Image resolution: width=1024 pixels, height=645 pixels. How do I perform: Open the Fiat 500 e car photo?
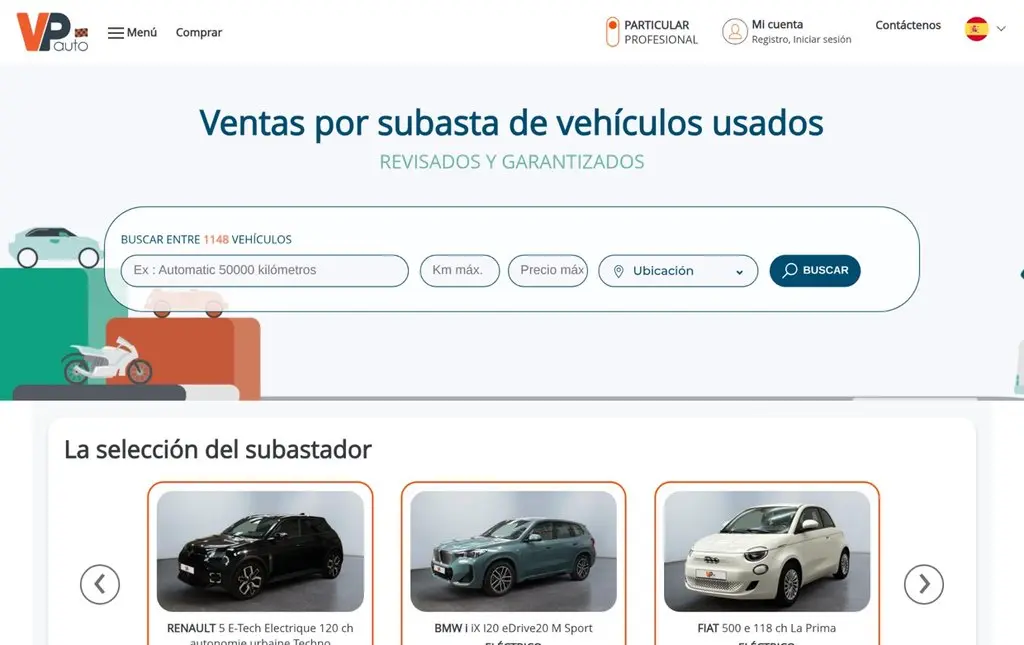[767, 551]
